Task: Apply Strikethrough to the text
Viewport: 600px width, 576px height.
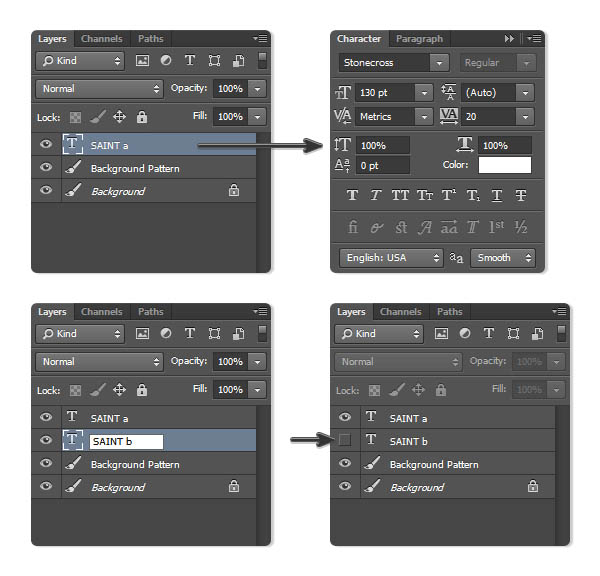Action: click(x=521, y=196)
